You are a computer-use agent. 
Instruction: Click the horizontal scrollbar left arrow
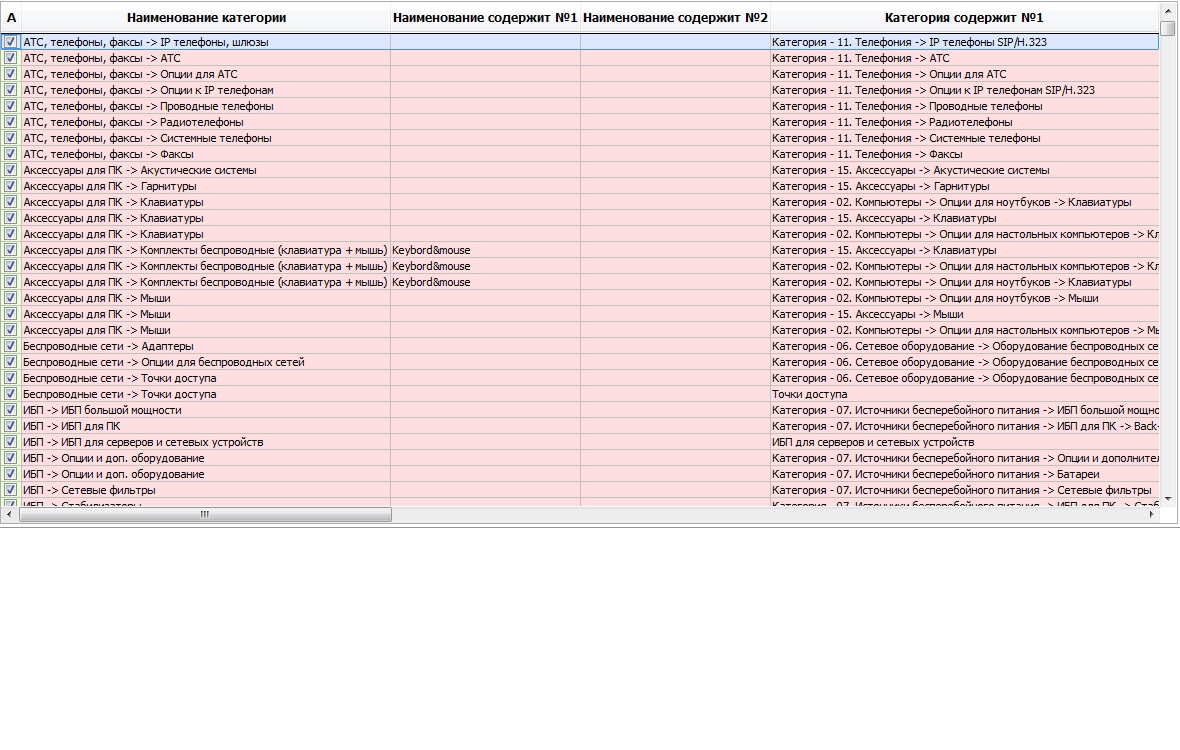coord(9,515)
